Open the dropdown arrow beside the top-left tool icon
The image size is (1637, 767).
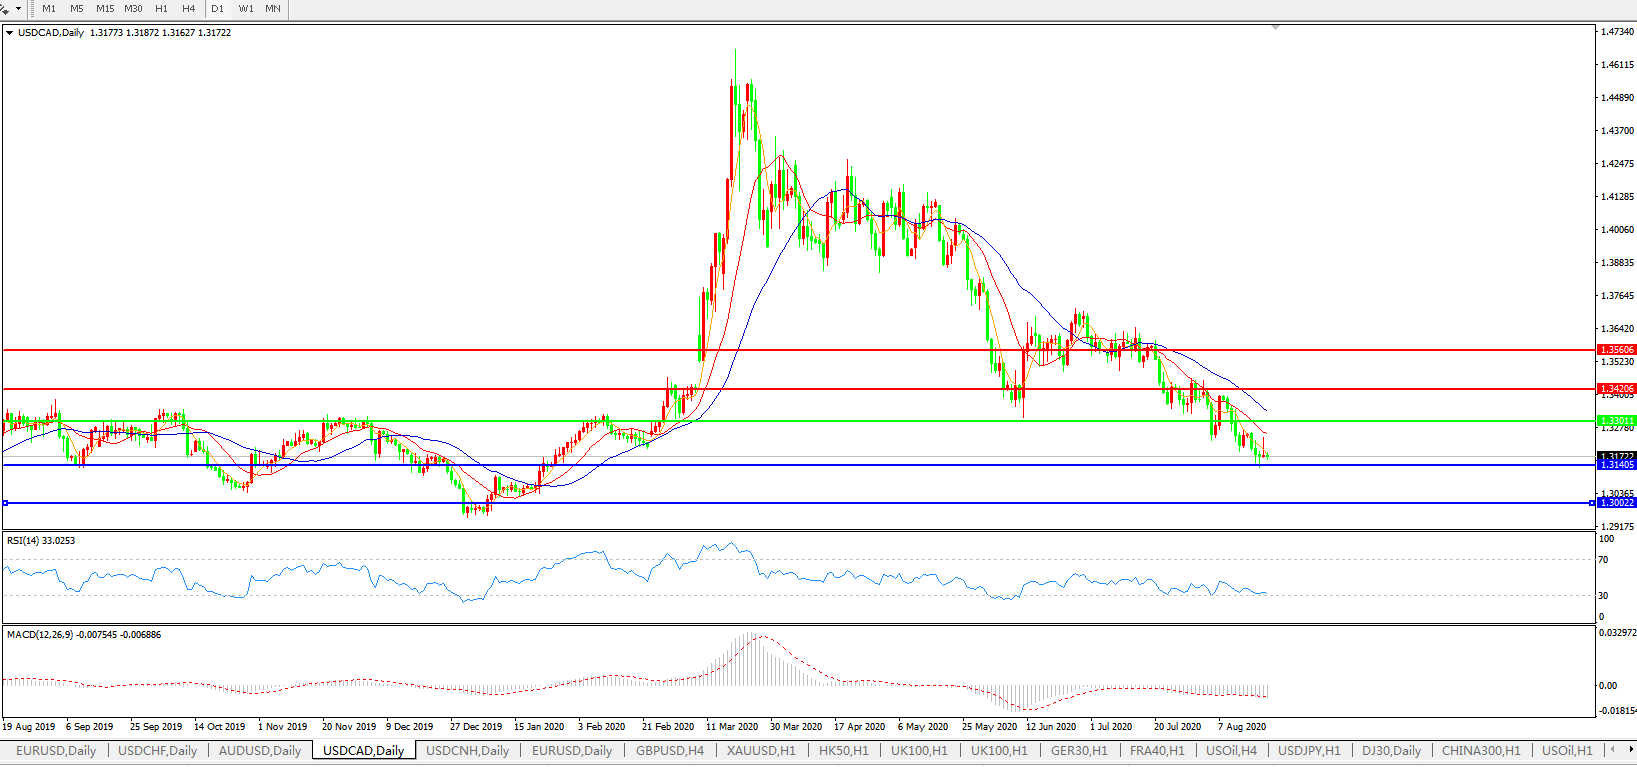point(18,9)
